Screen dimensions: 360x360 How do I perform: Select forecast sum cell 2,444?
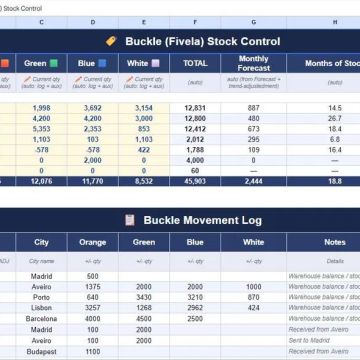click(253, 181)
